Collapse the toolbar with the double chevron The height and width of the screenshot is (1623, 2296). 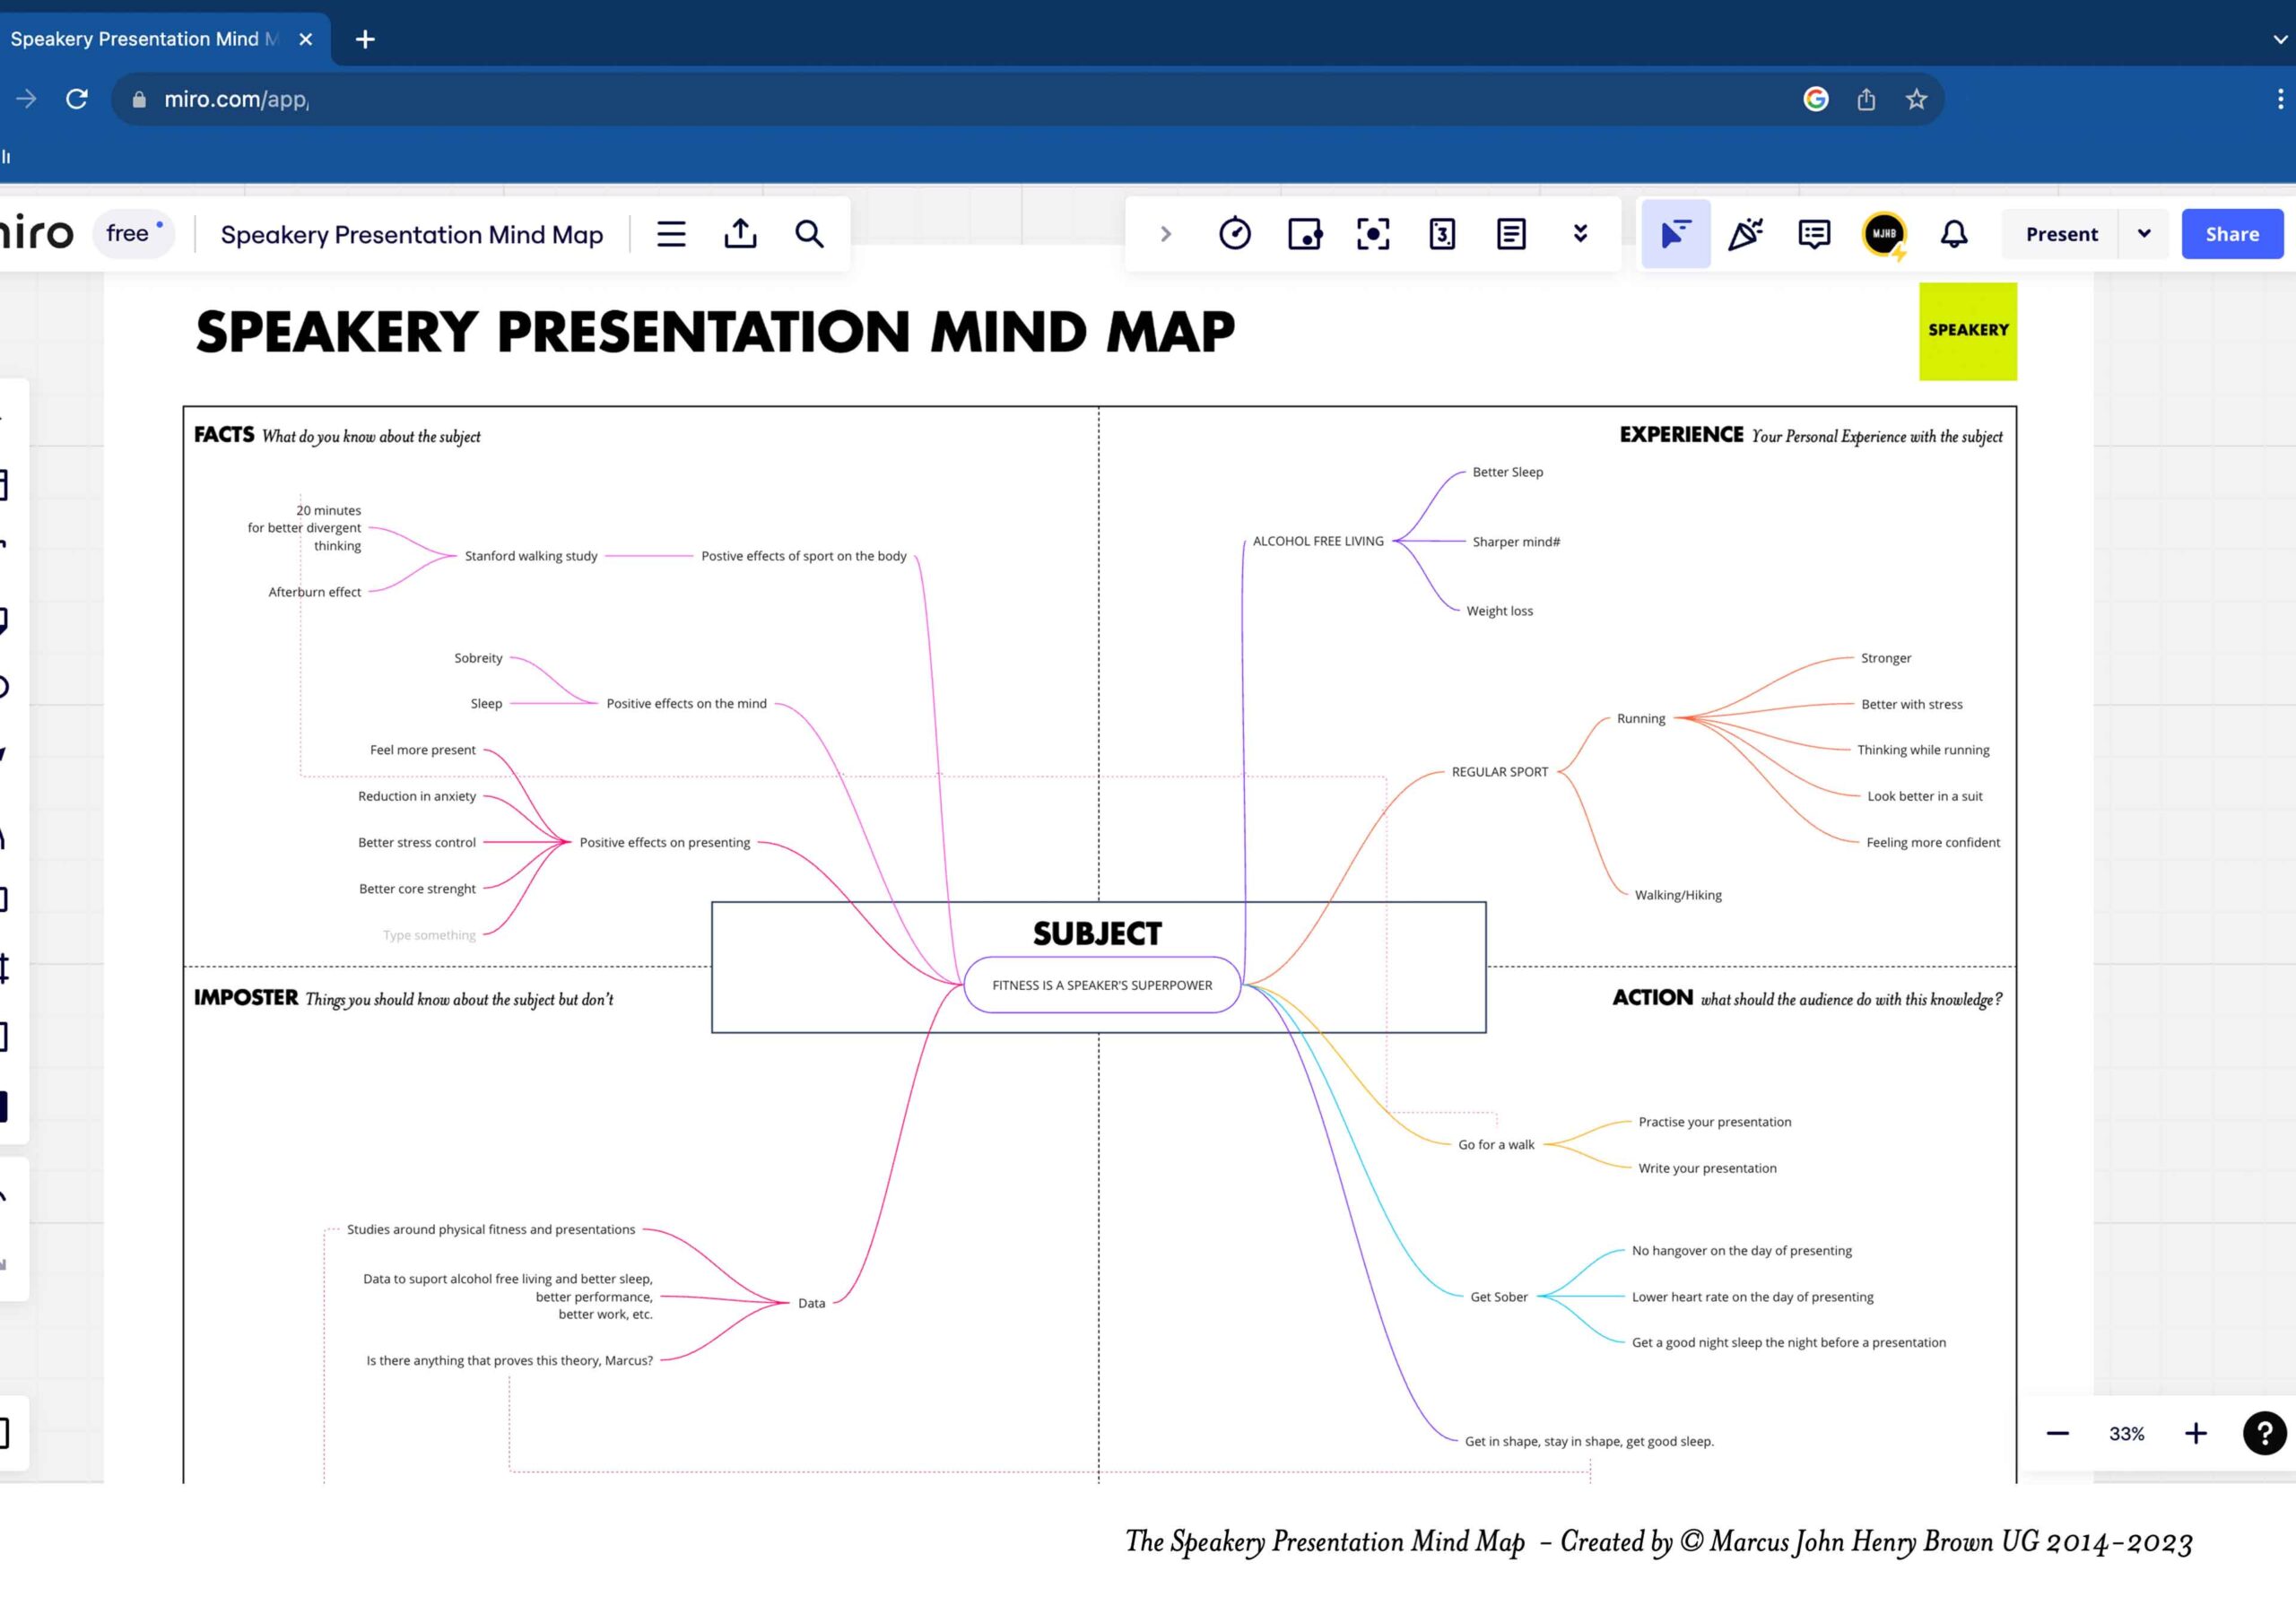[1580, 233]
